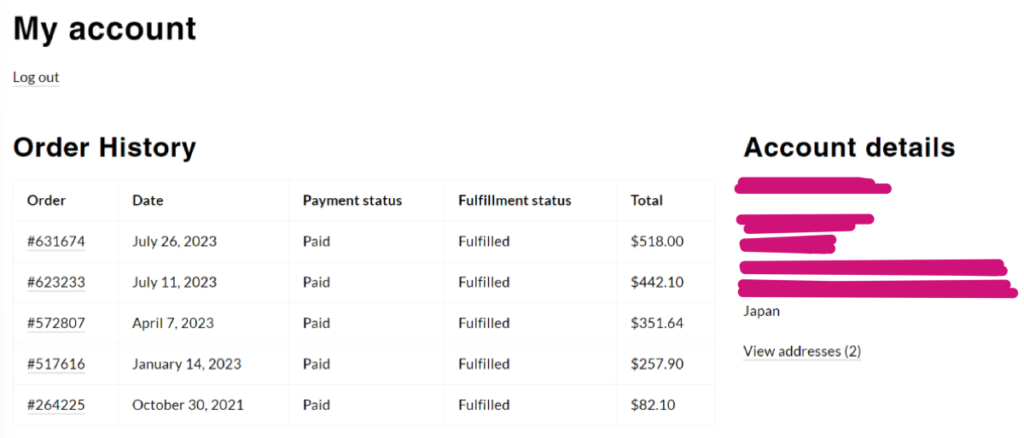Screen dimensions: 1024x438
Task: Click the Order column header
Action: click(x=46, y=200)
